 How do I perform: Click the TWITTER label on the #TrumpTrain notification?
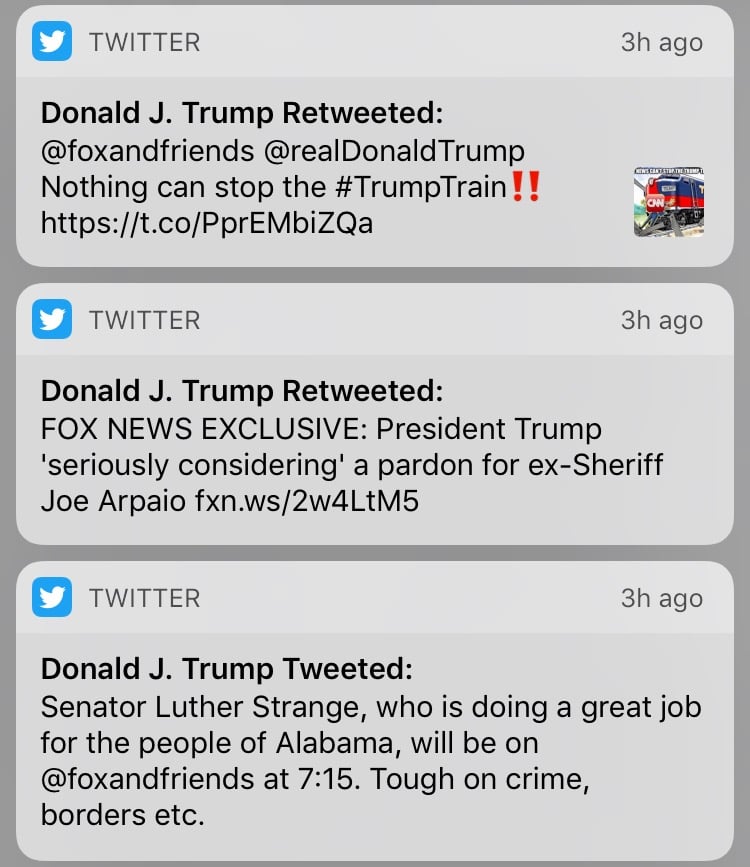click(x=145, y=42)
